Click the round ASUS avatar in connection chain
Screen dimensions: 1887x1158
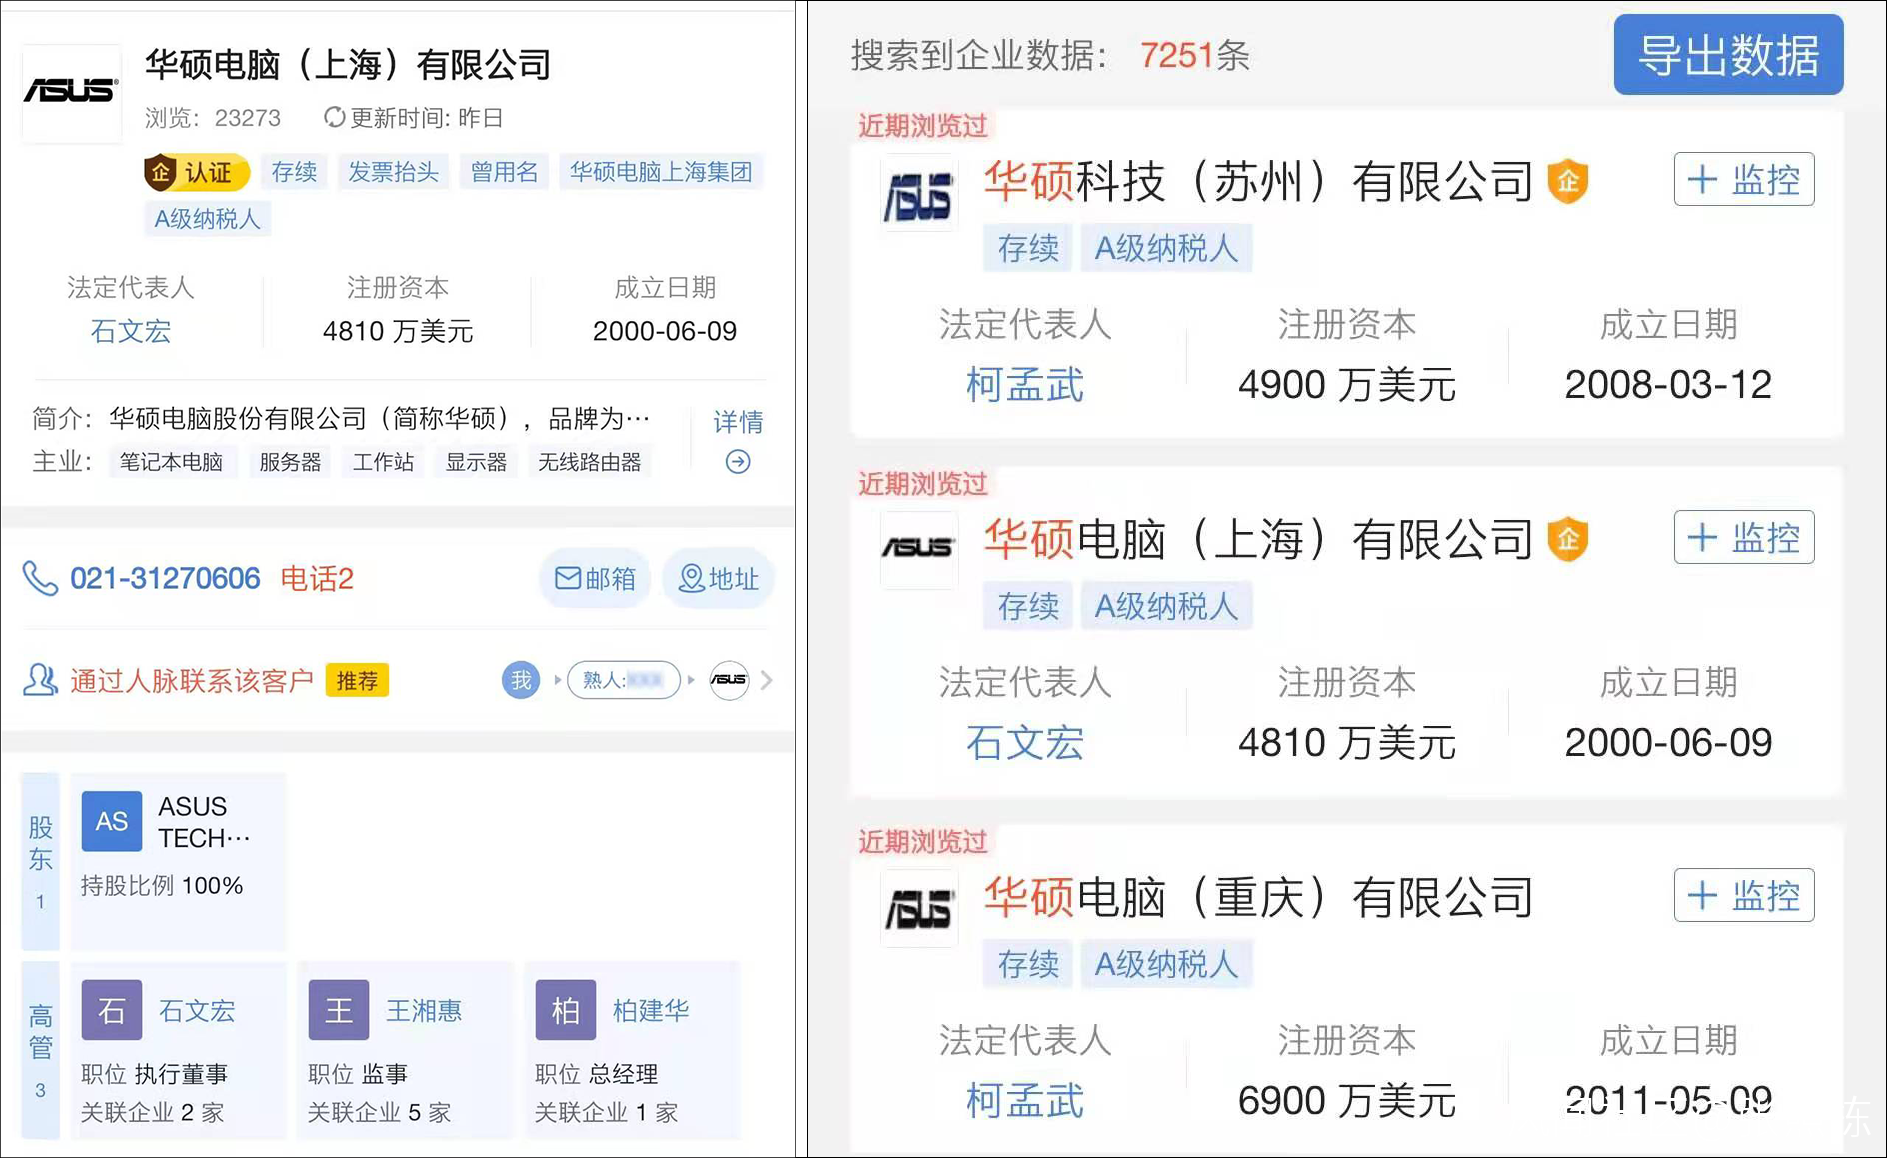point(729,680)
